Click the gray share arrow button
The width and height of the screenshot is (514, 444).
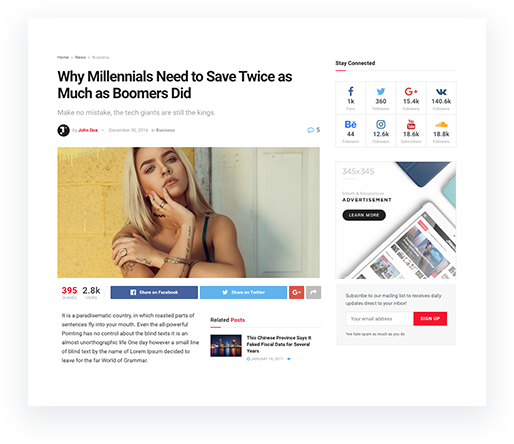[x=313, y=292]
